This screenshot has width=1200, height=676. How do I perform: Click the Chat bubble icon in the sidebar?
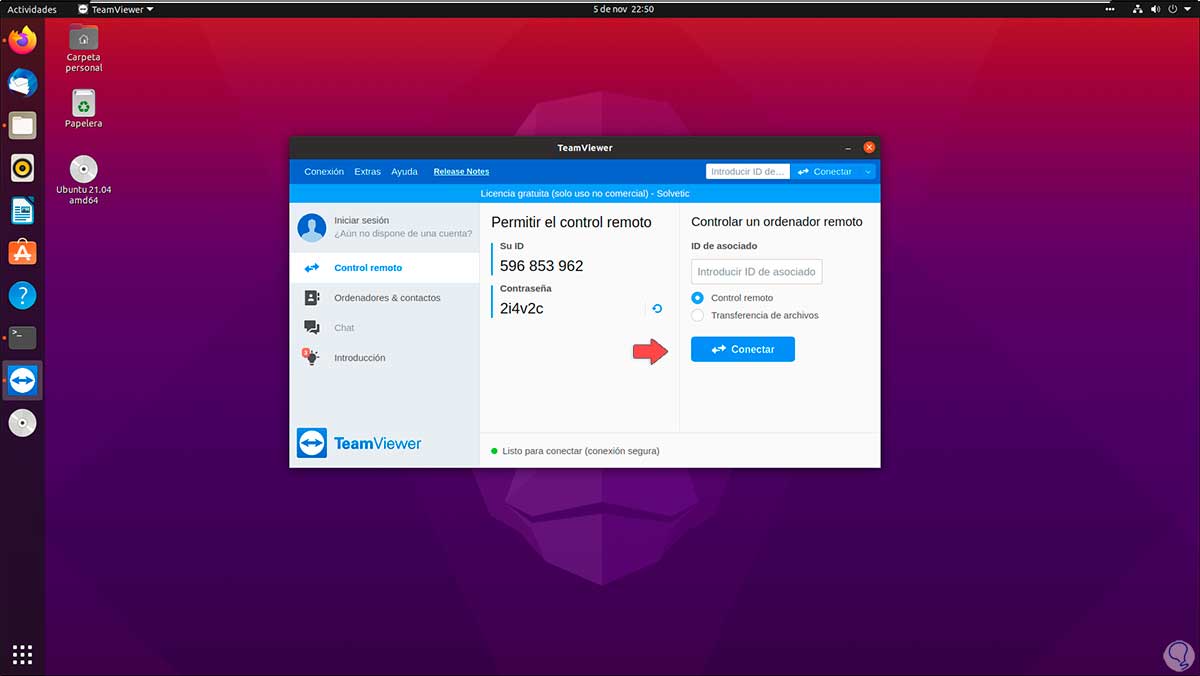pos(312,328)
